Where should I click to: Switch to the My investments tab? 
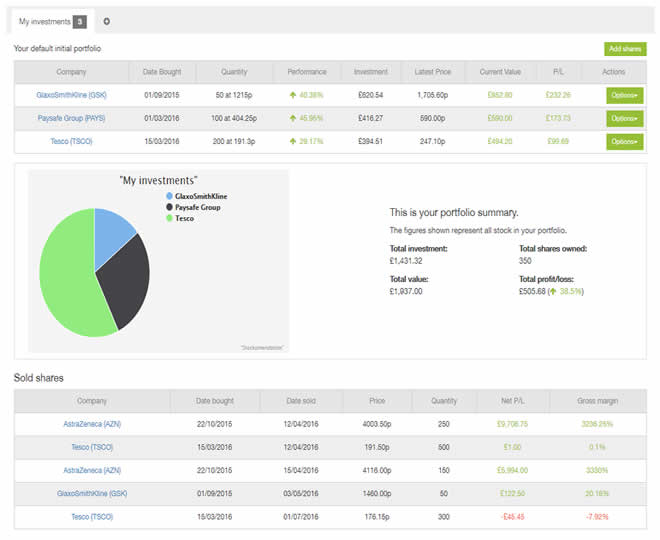43,21
